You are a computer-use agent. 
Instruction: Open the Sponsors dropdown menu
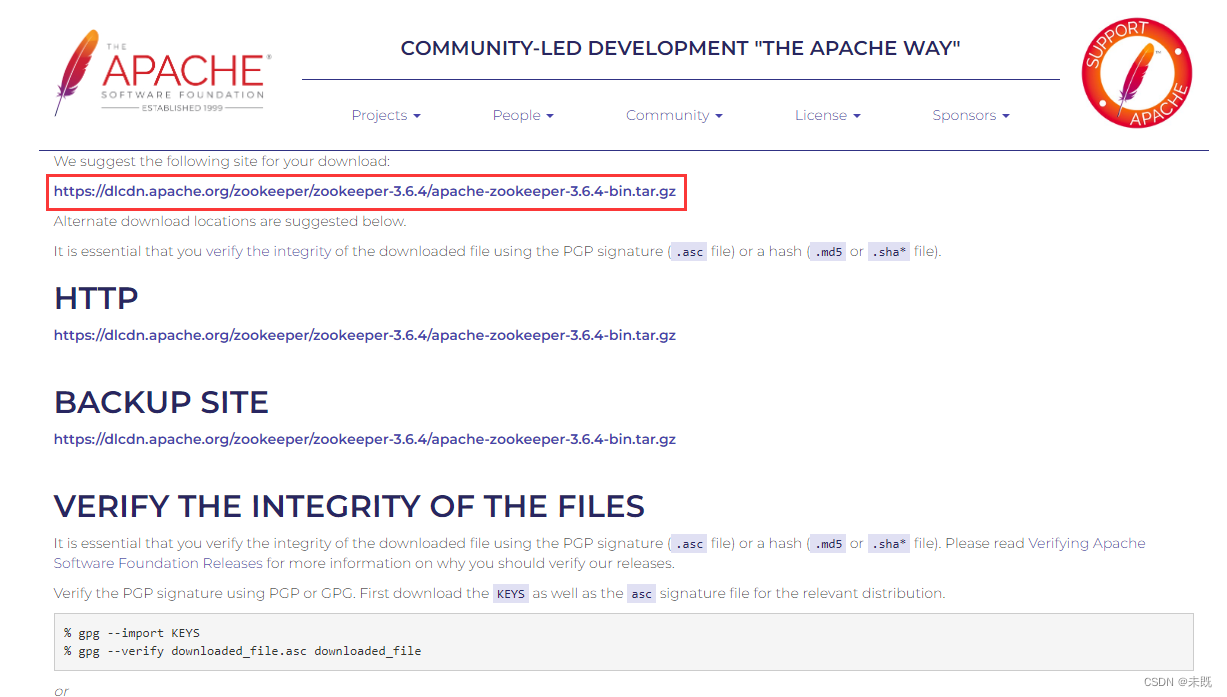(971, 115)
